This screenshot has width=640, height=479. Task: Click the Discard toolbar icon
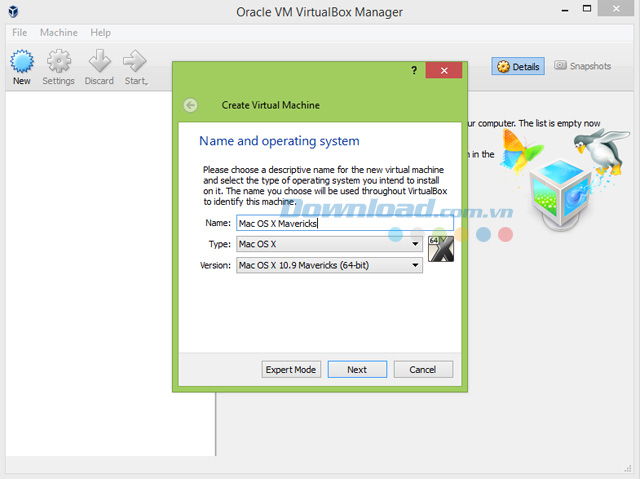(x=99, y=67)
